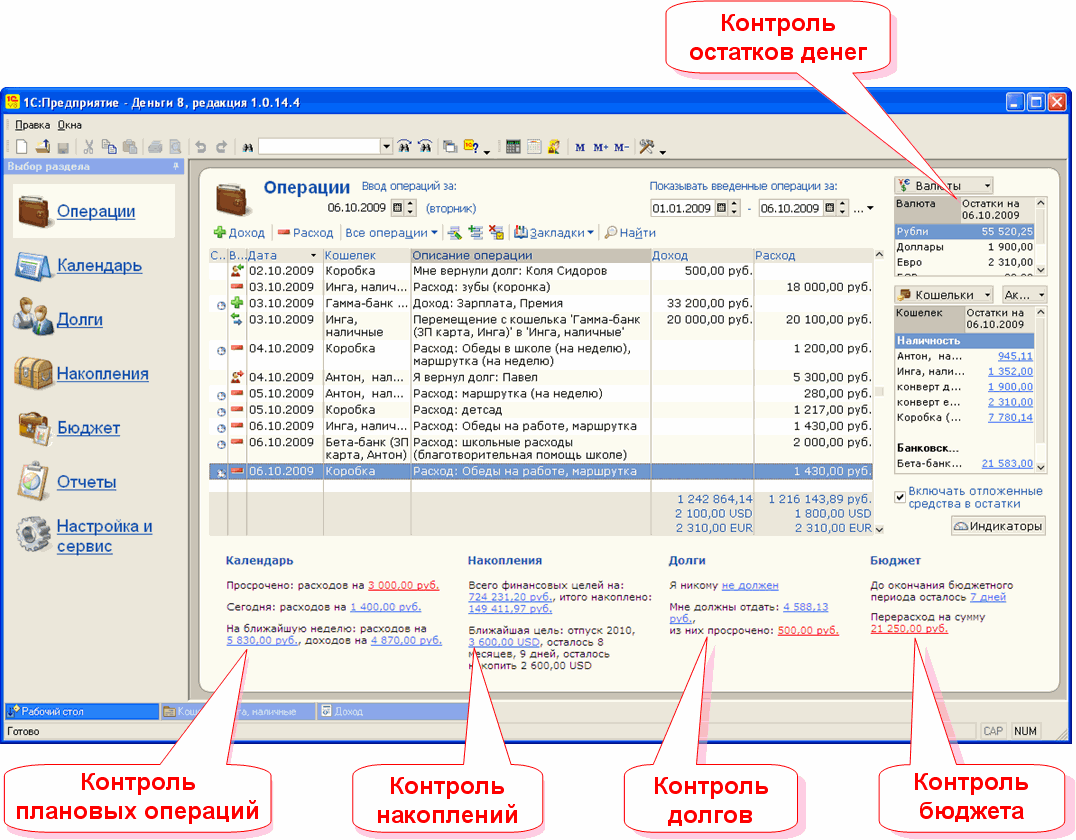Click the Undo arrow icon
Screen dimensions: 1076x840
point(200,146)
